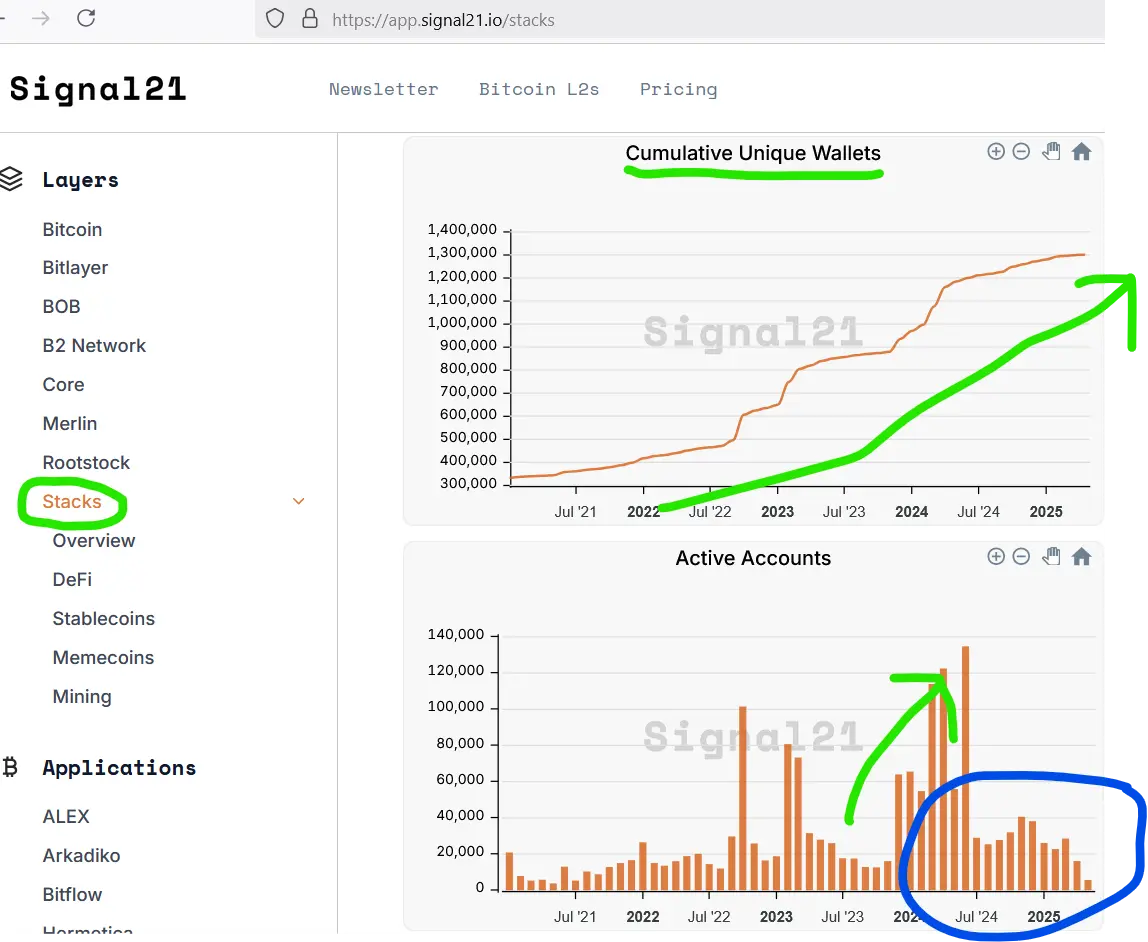Image resolution: width=1148 pixels, height=942 pixels.
Task: Click the Signal21 logo
Action: [98, 89]
